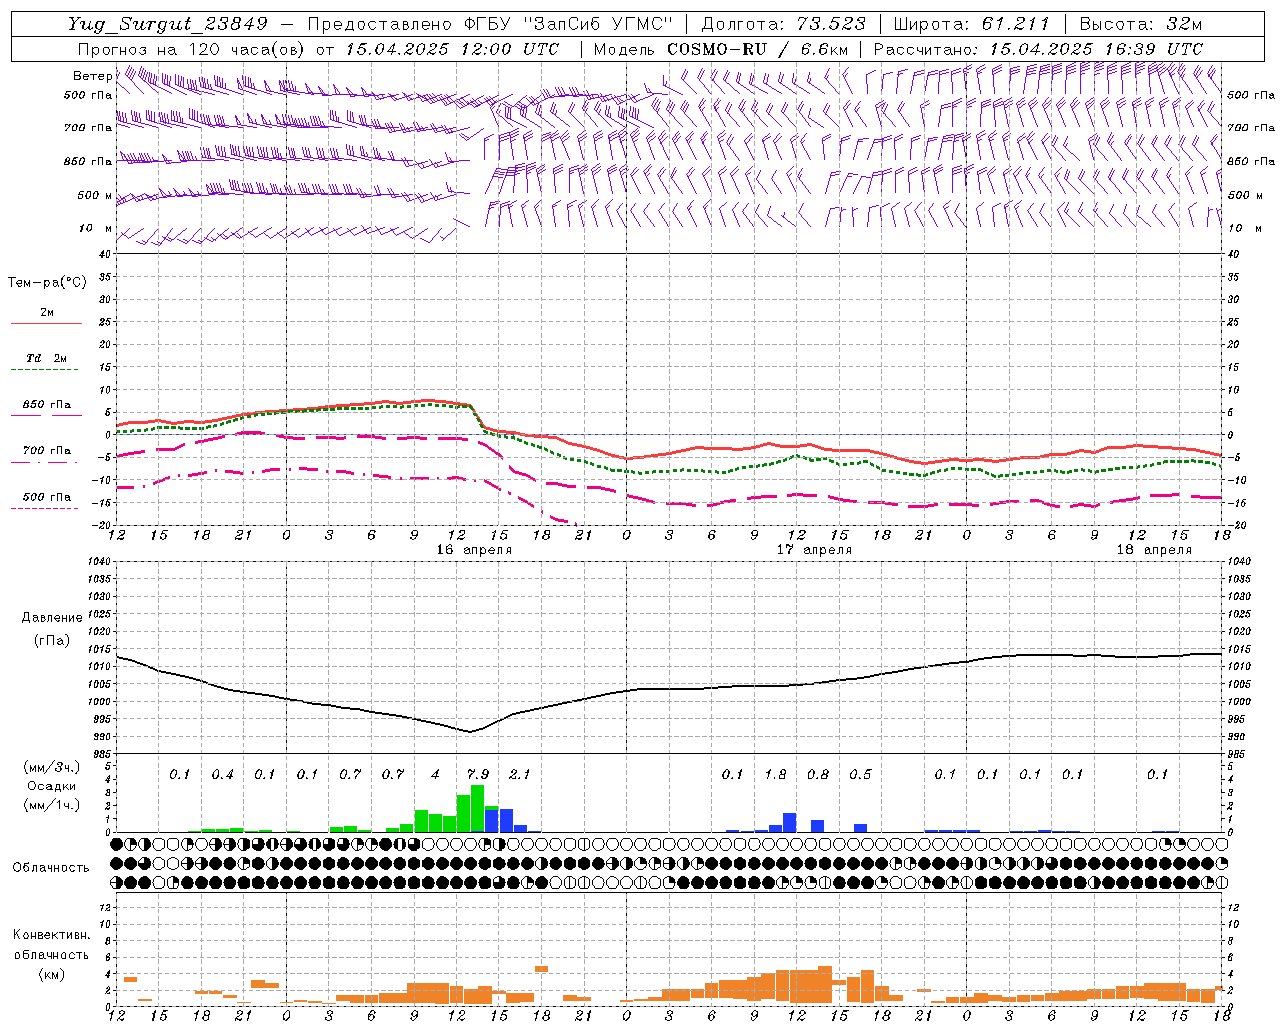
Task: Click the 850 гПа entry in temperature legend
Action: click(47, 405)
